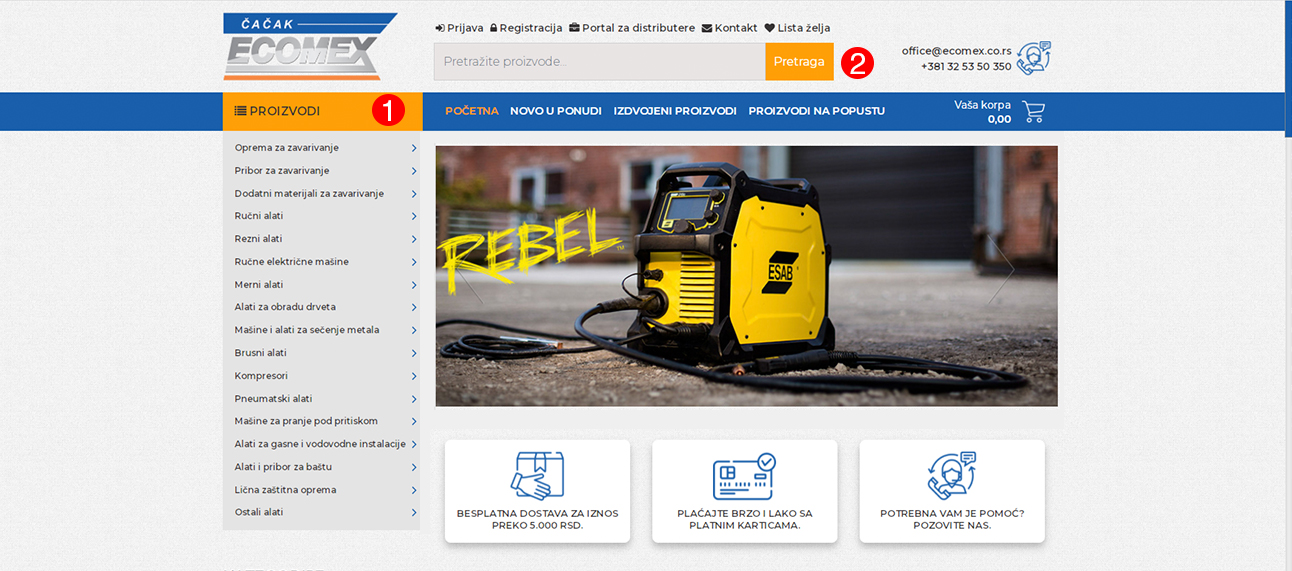Expand Rezni alati category
1292x571 pixels.
322,239
